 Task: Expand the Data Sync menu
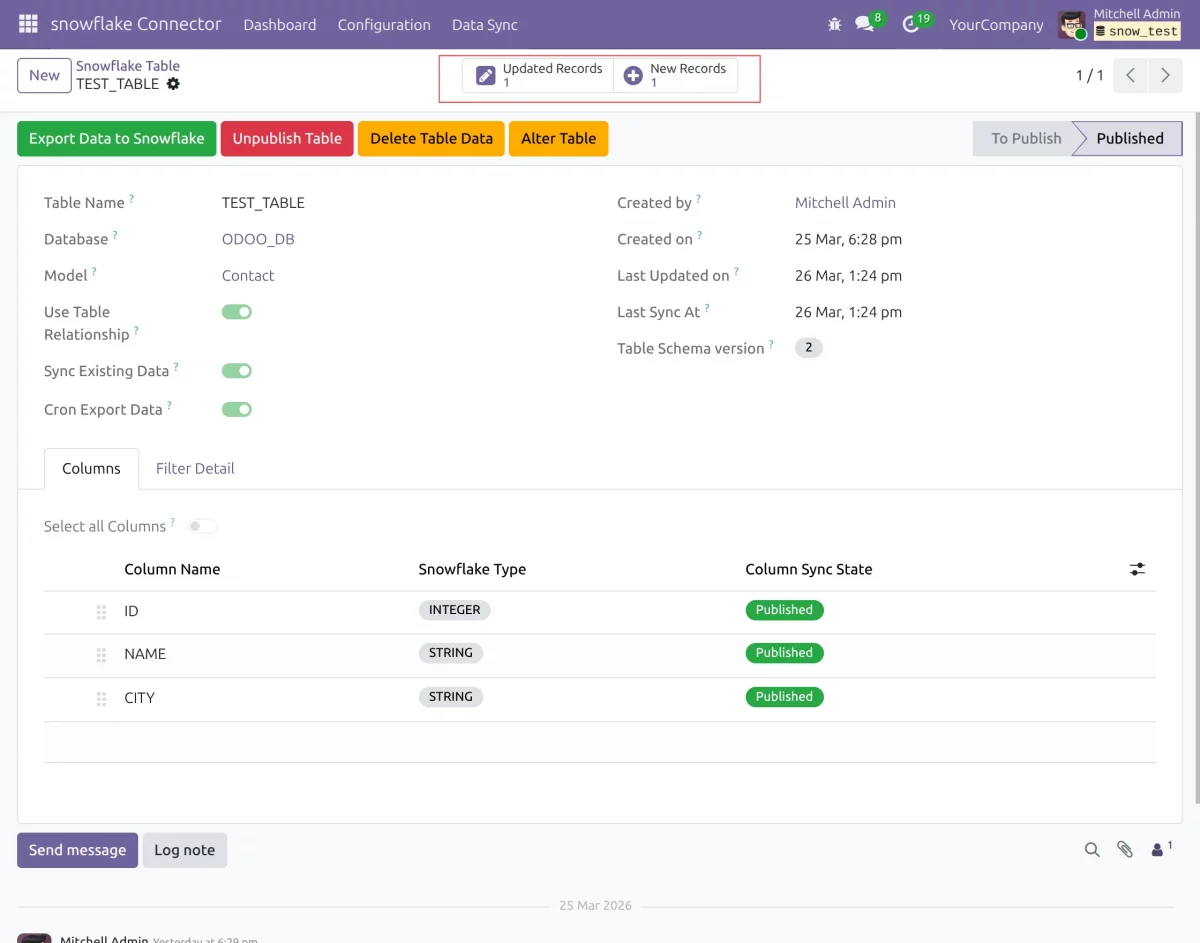pos(485,25)
